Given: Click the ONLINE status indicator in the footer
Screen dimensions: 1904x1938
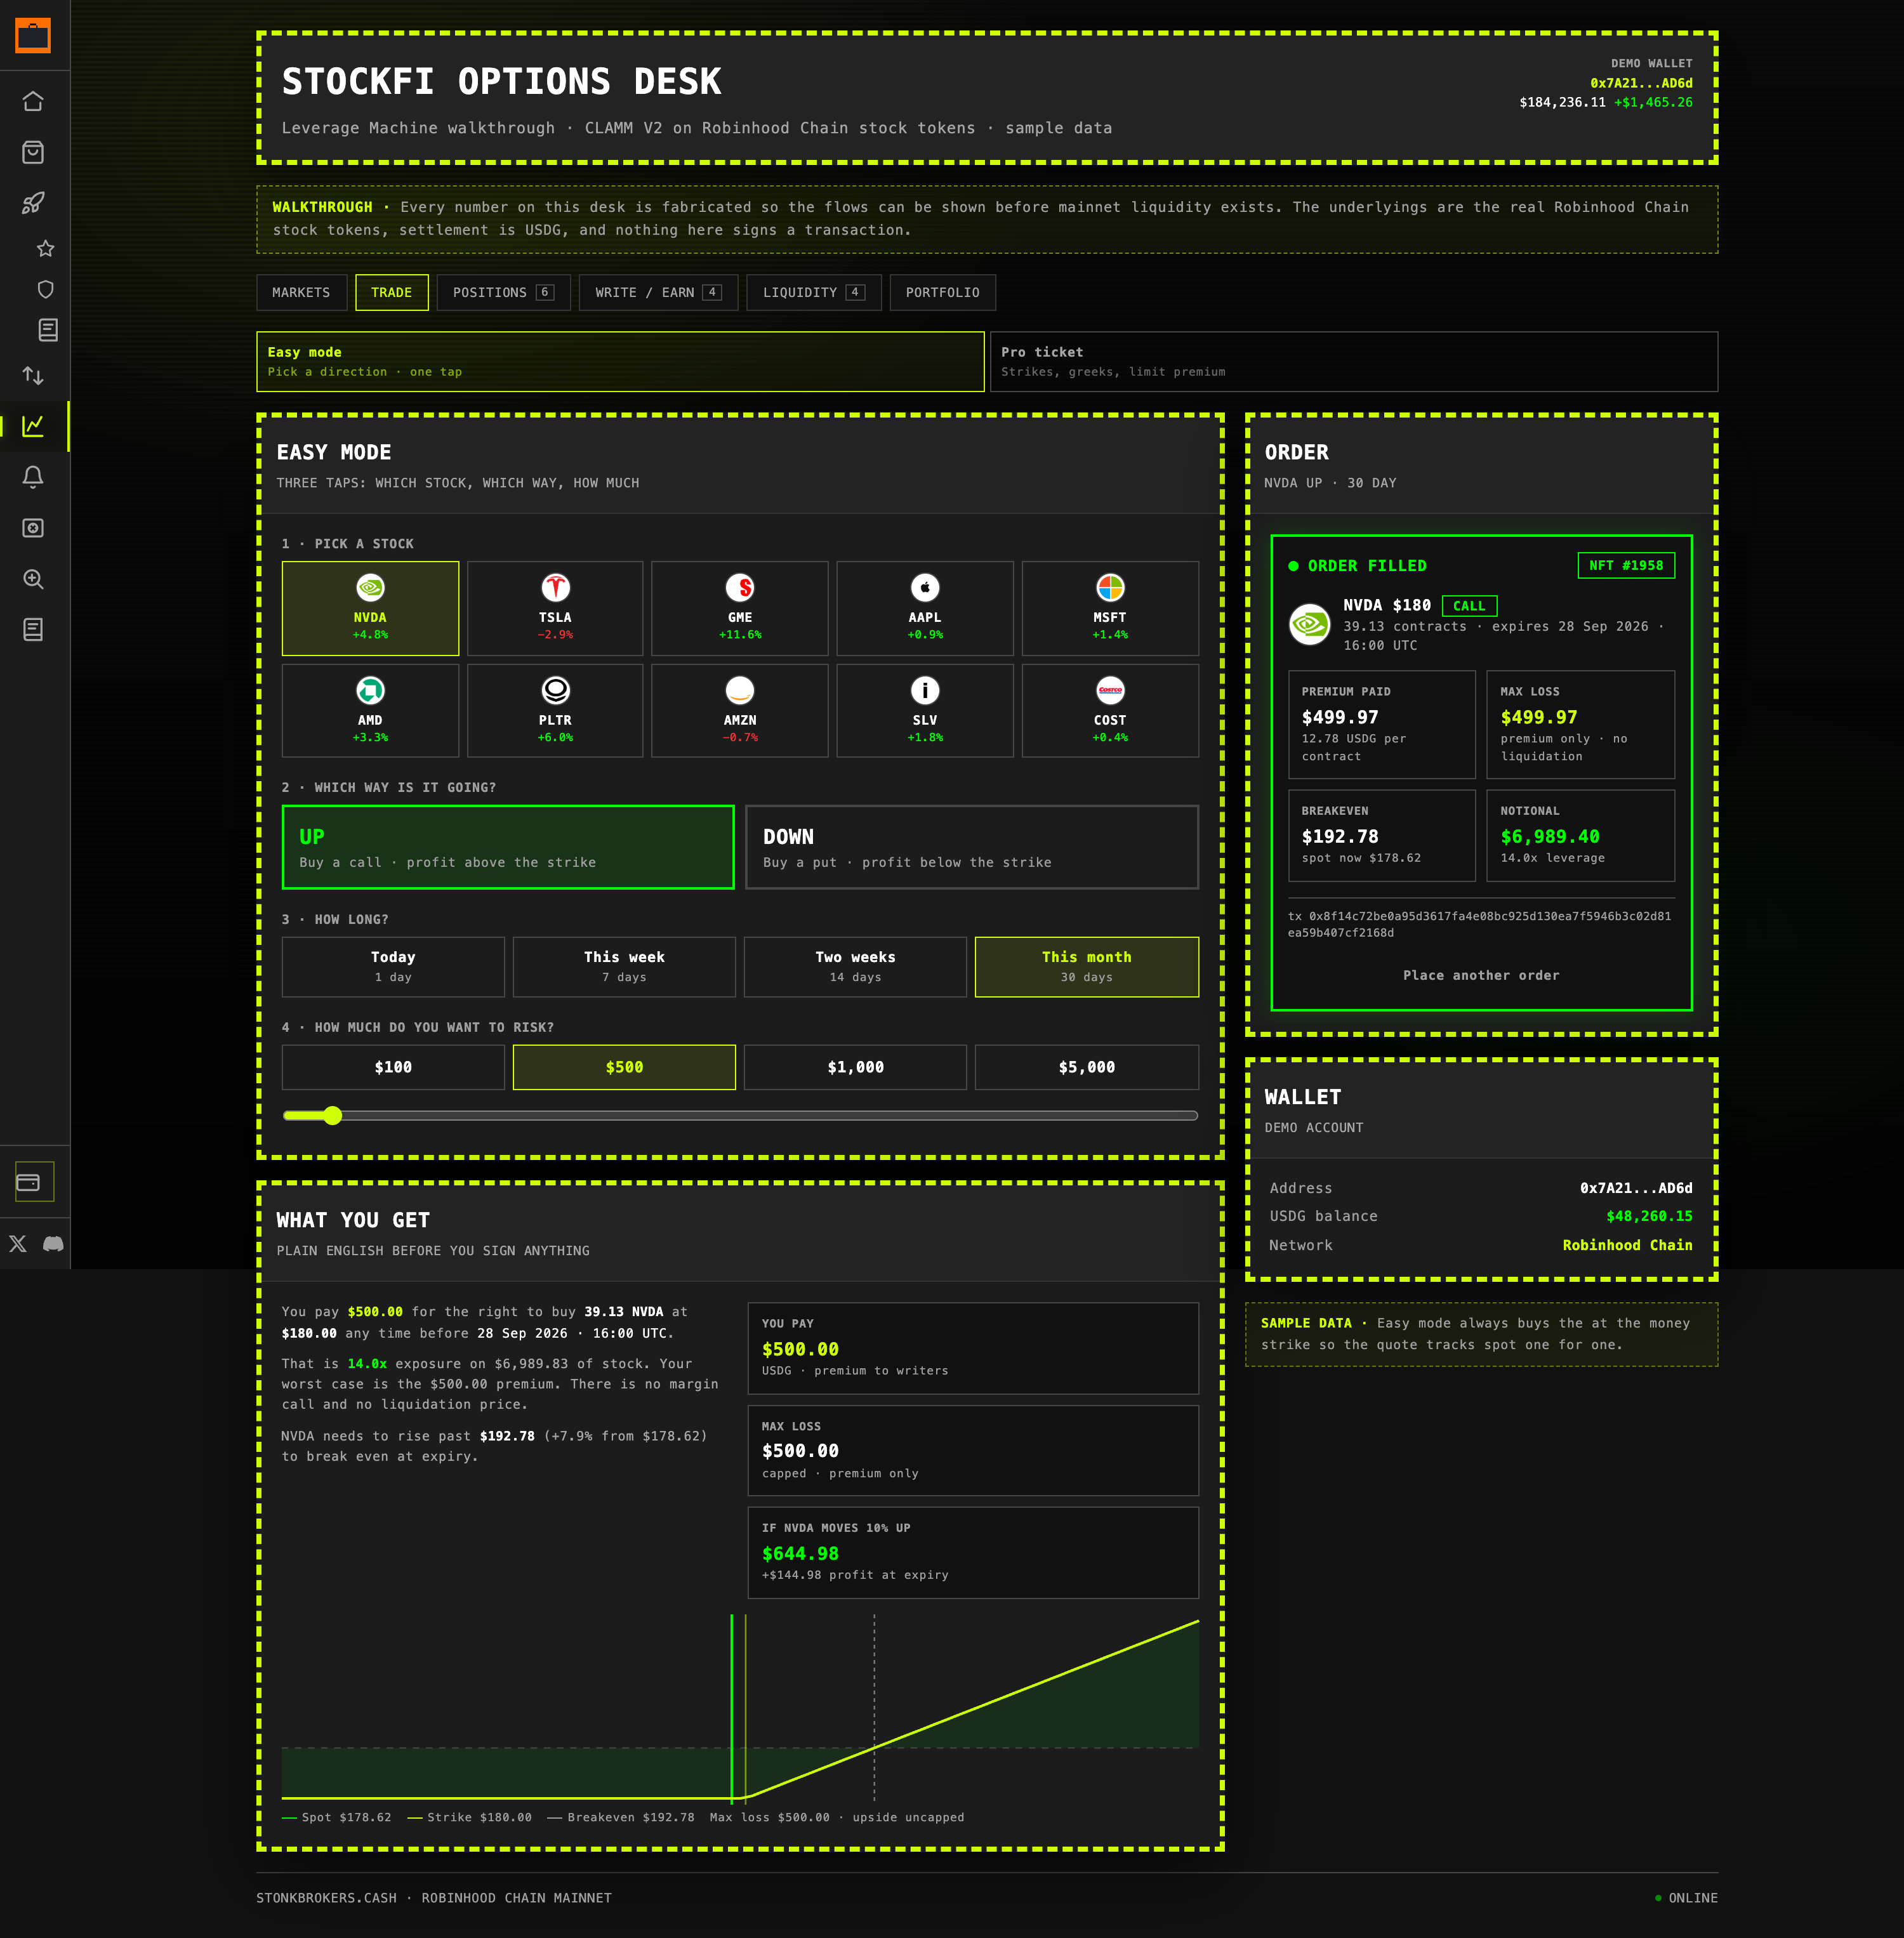Looking at the screenshot, I should 1686,1898.
